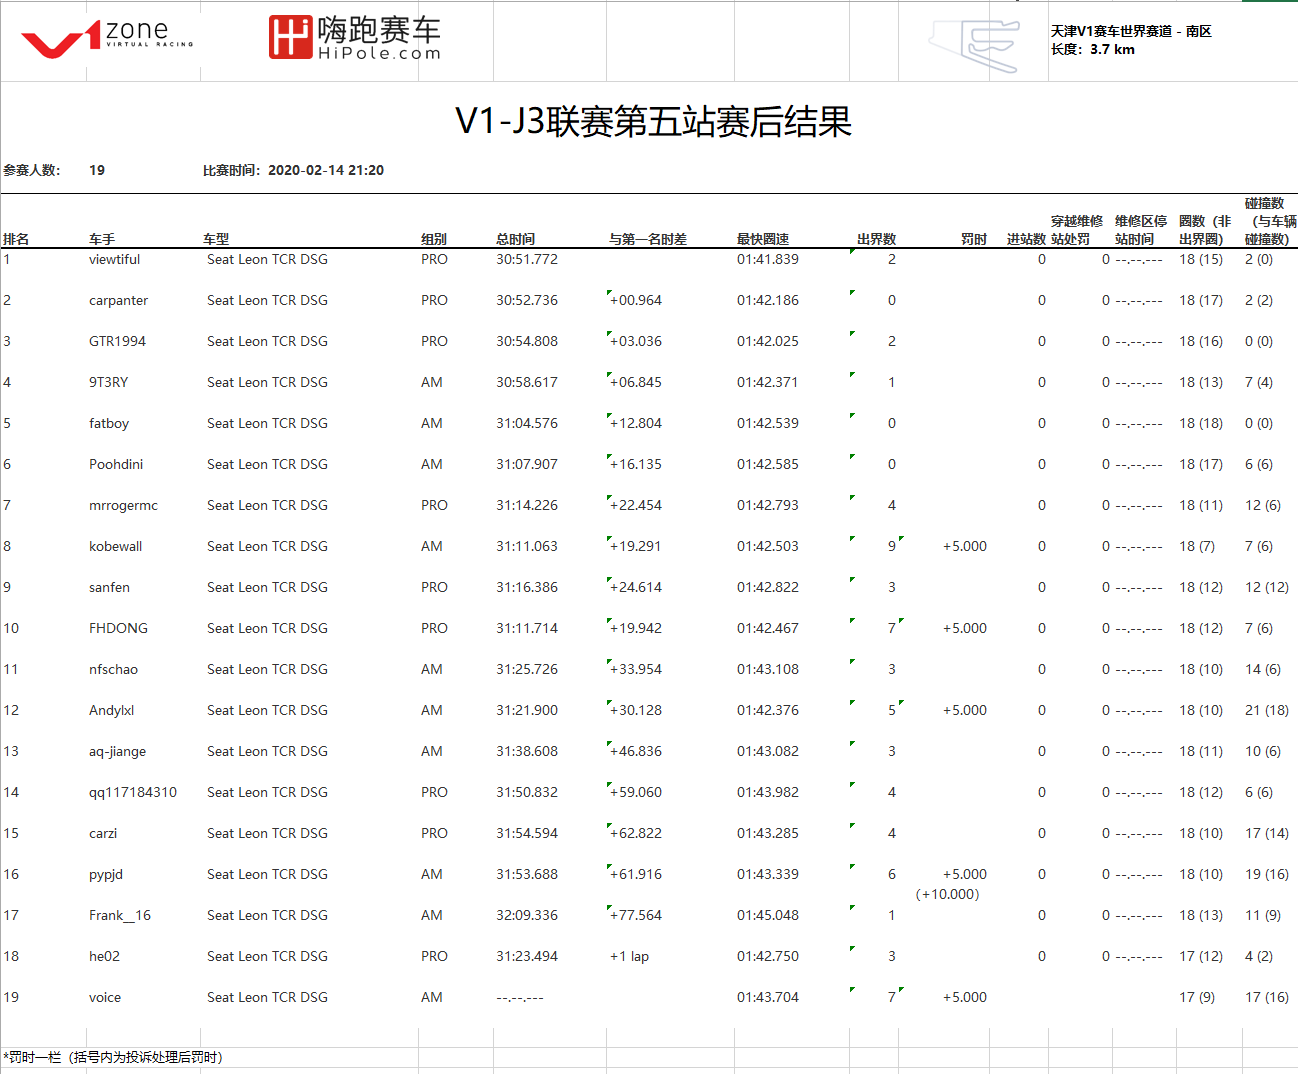
Task: Select viewtiful's laps cell 18 (15)
Action: point(1201,259)
